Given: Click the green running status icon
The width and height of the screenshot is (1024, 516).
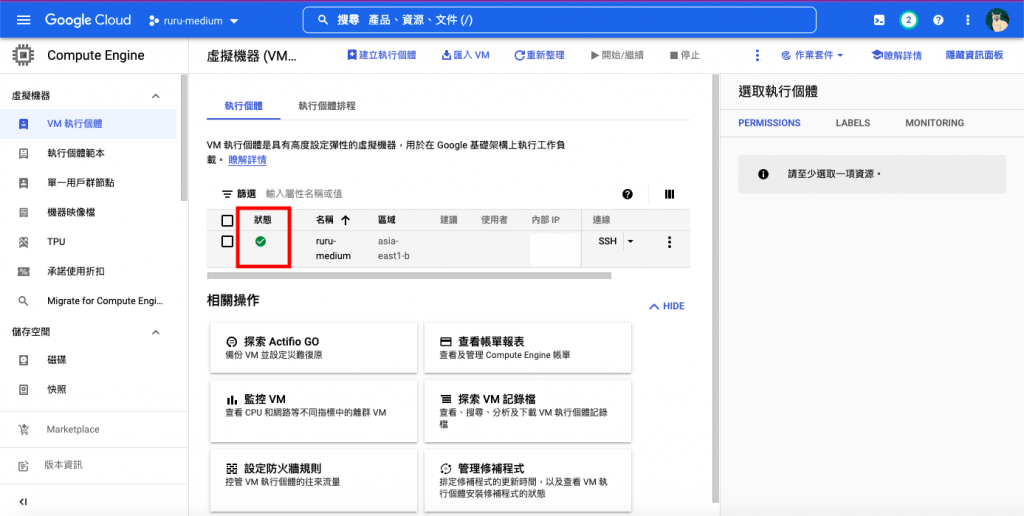Looking at the screenshot, I should [261, 242].
